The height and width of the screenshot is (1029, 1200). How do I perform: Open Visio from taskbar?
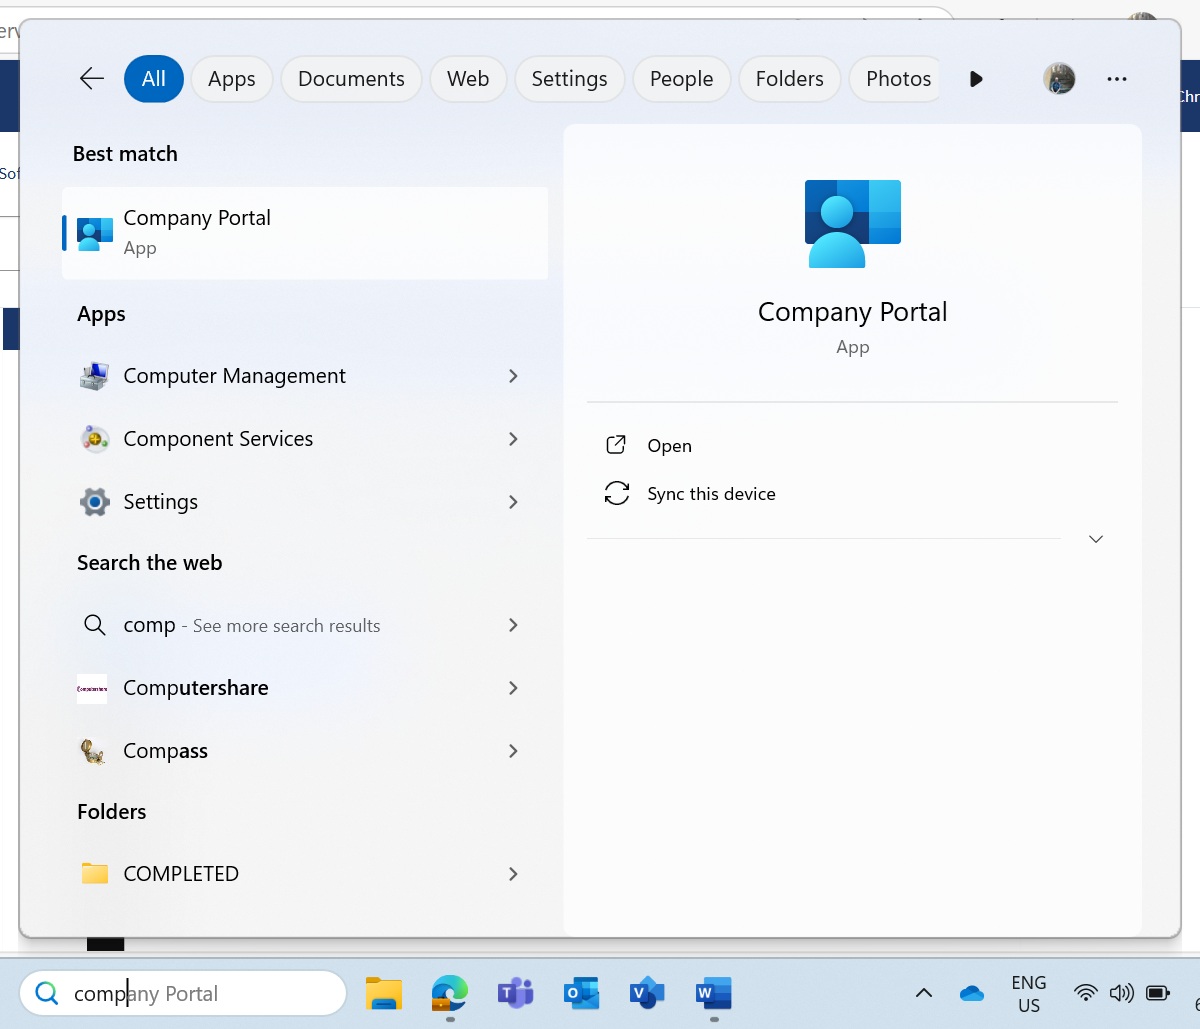click(x=647, y=993)
